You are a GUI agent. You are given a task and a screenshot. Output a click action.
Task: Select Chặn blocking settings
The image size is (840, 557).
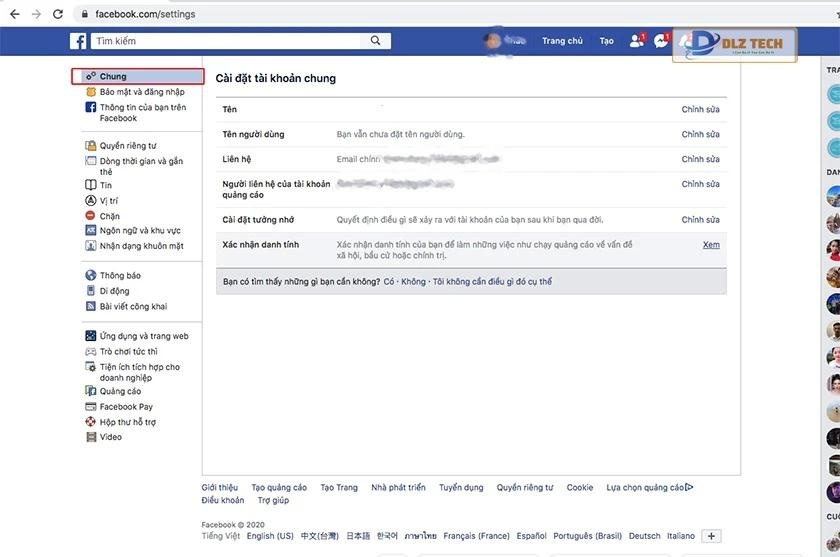coord(109,216)
